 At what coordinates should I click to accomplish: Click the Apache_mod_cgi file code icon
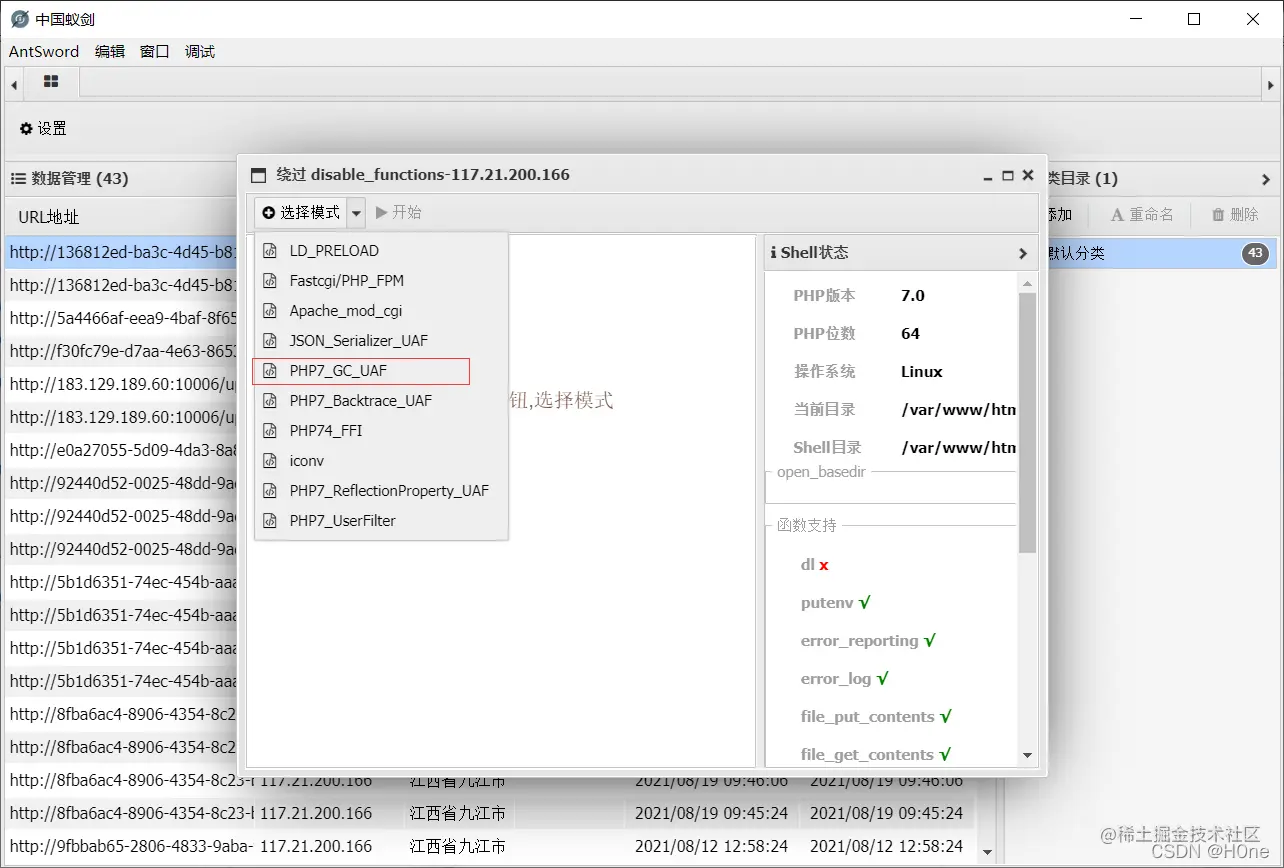pos(269,311)
